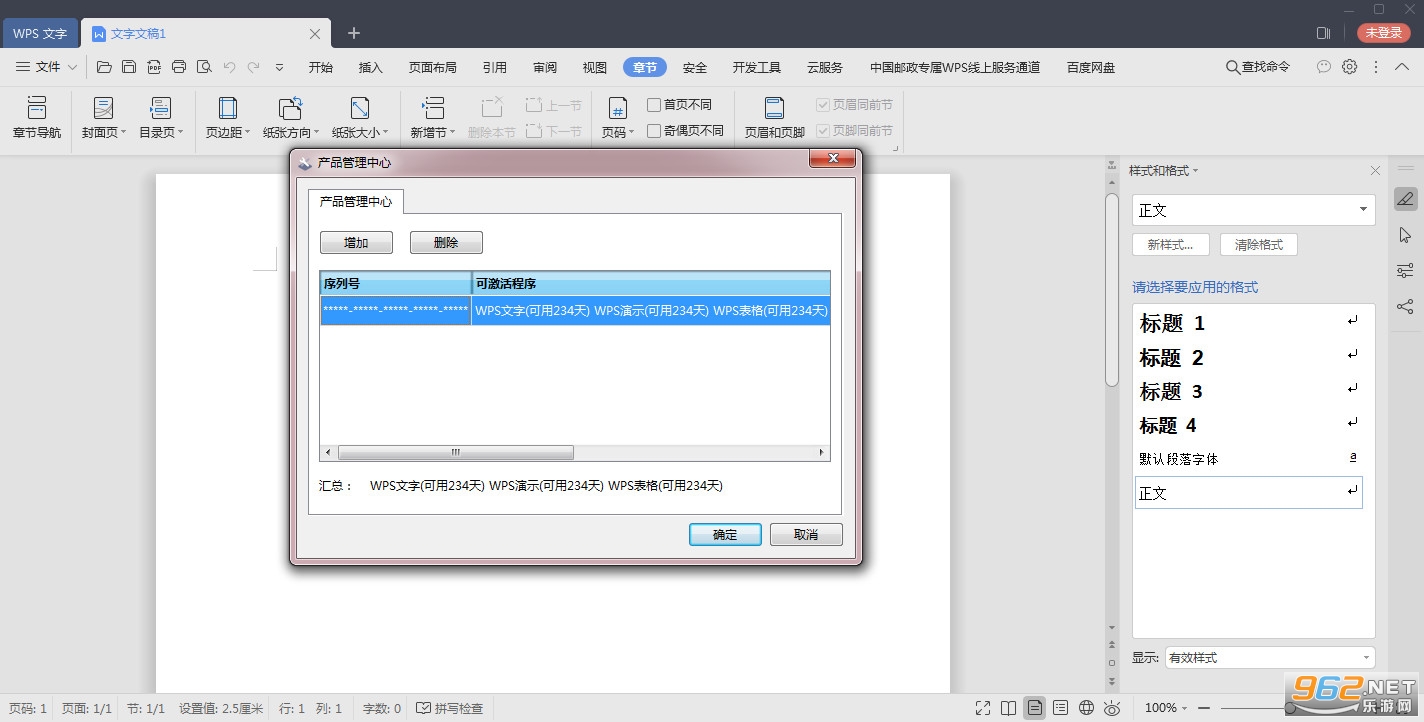Screen dimensions: 1424x722
Task: Open the more options vertical dots menu
Action: [x=1377, y=67]
